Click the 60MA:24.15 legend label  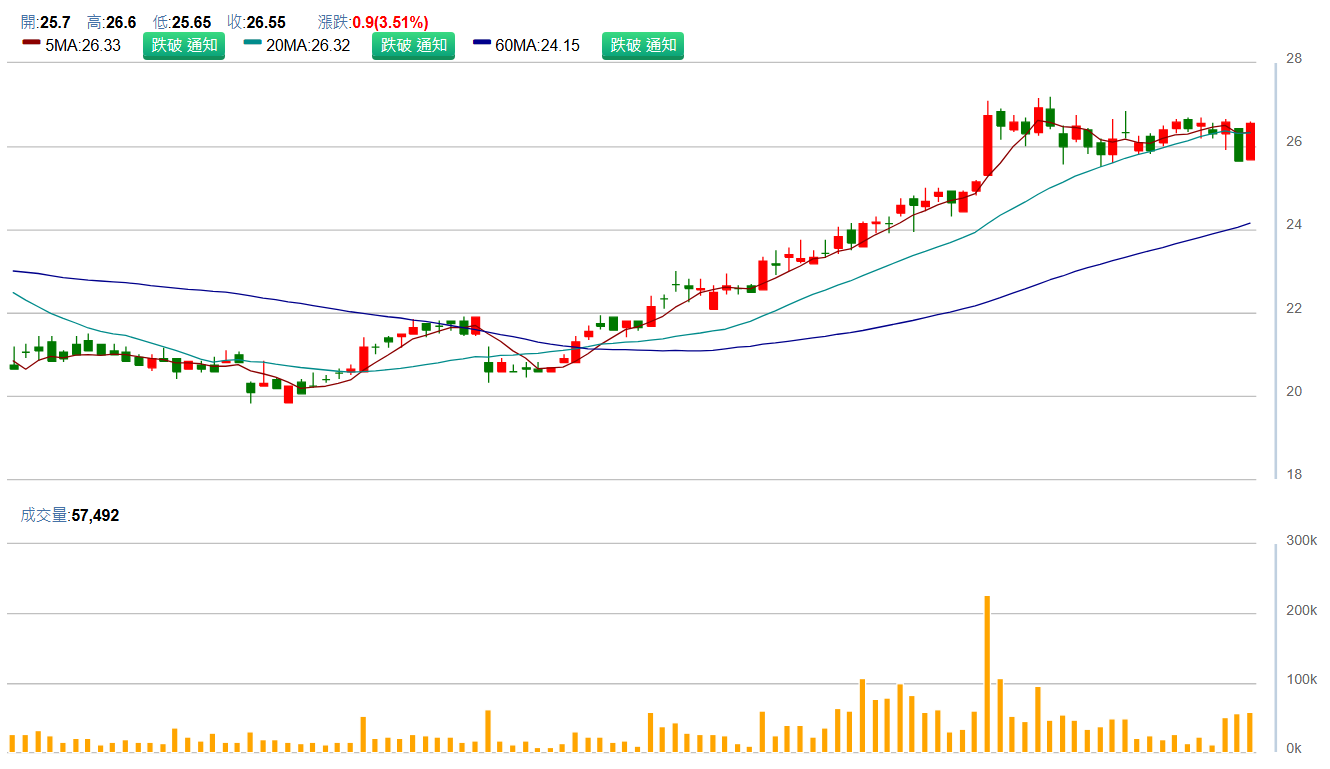[537, 46]
